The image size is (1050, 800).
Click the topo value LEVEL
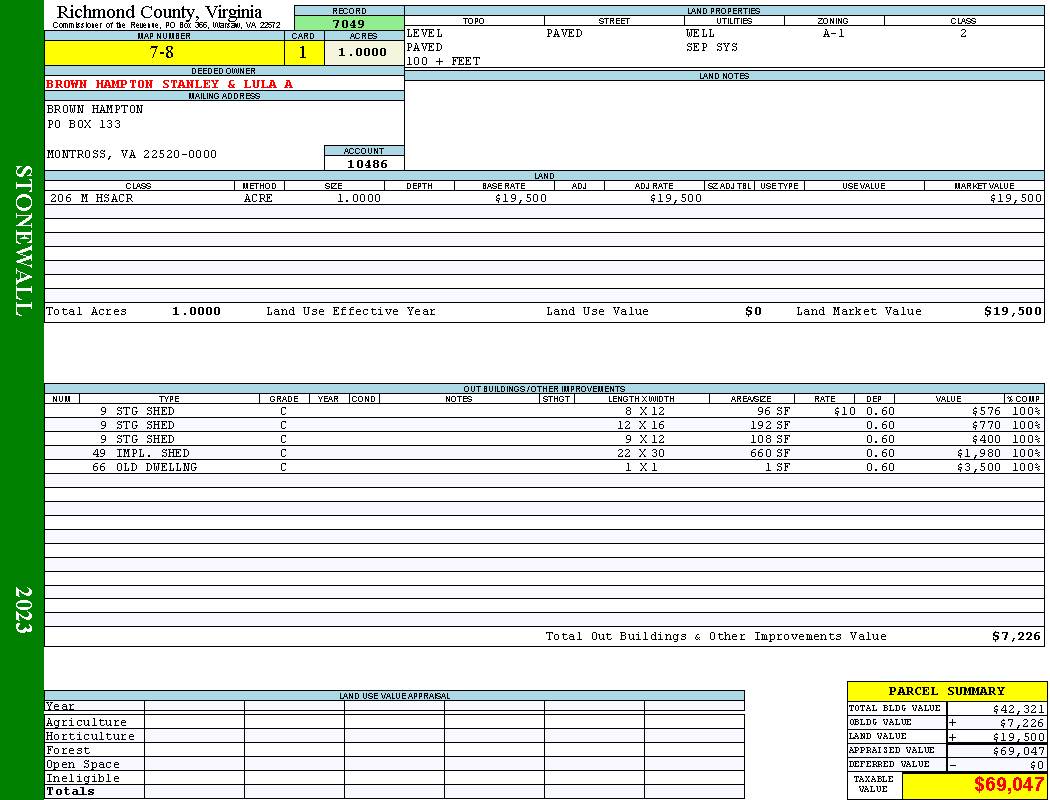pyautogui.click(x=425, y=33)
